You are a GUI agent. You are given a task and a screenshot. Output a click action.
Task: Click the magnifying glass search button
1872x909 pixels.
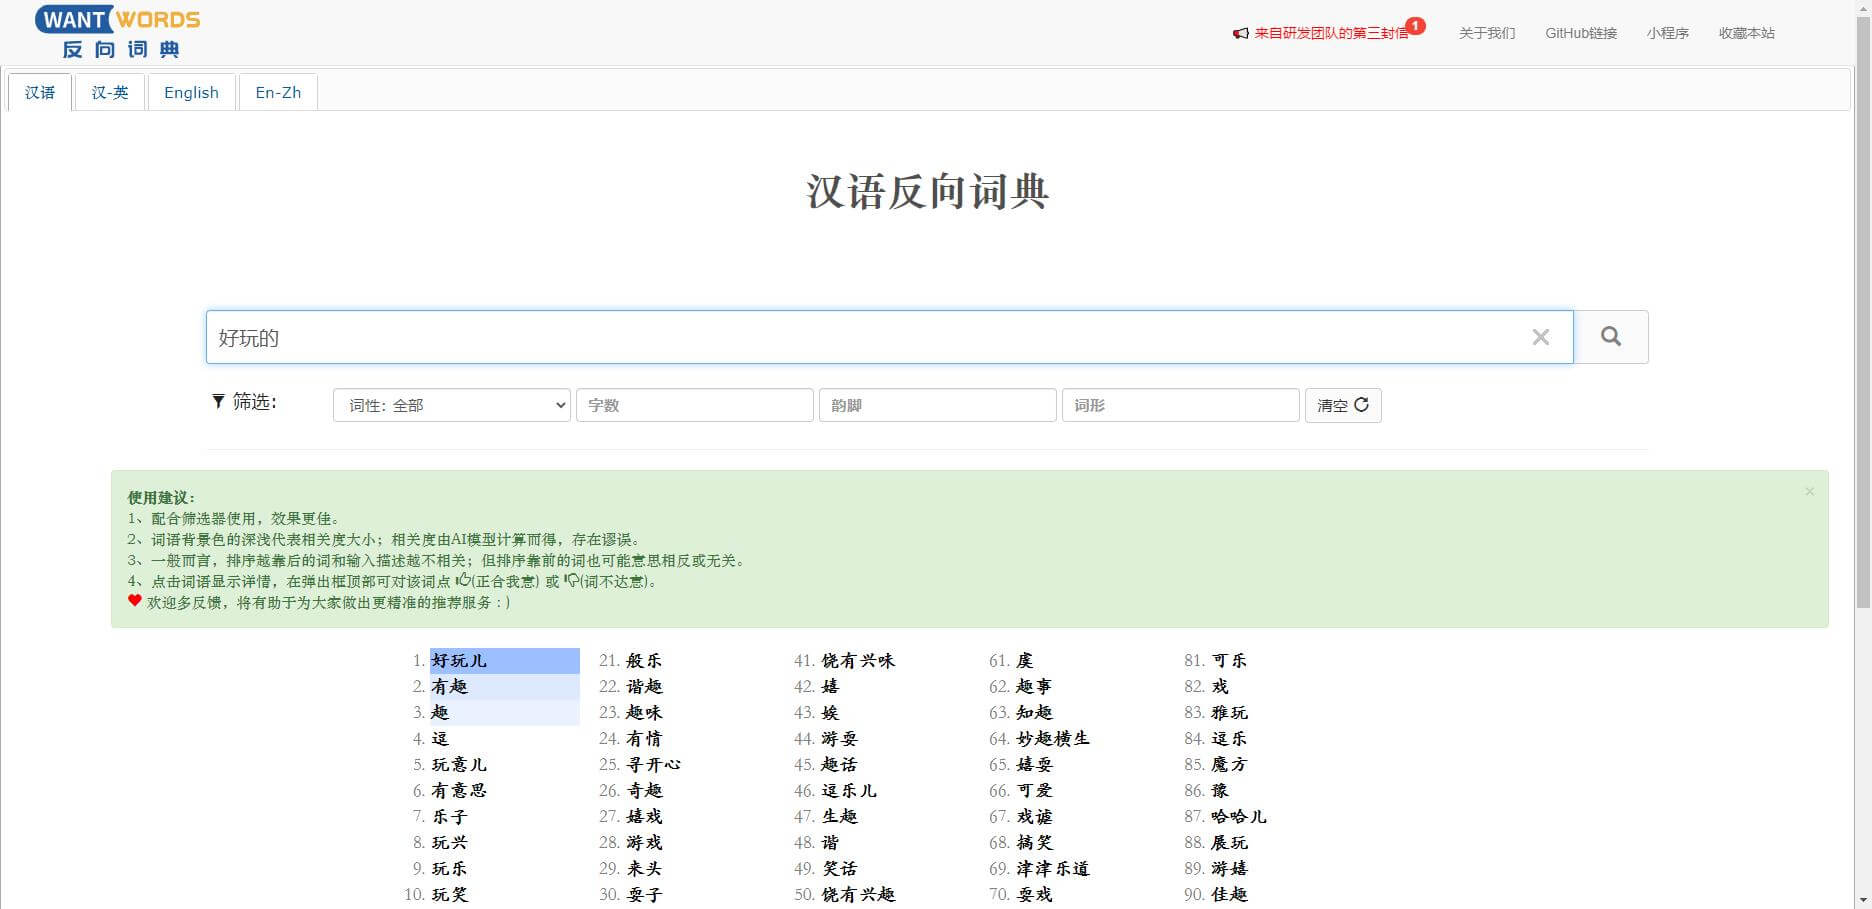tap(1610, 337)
